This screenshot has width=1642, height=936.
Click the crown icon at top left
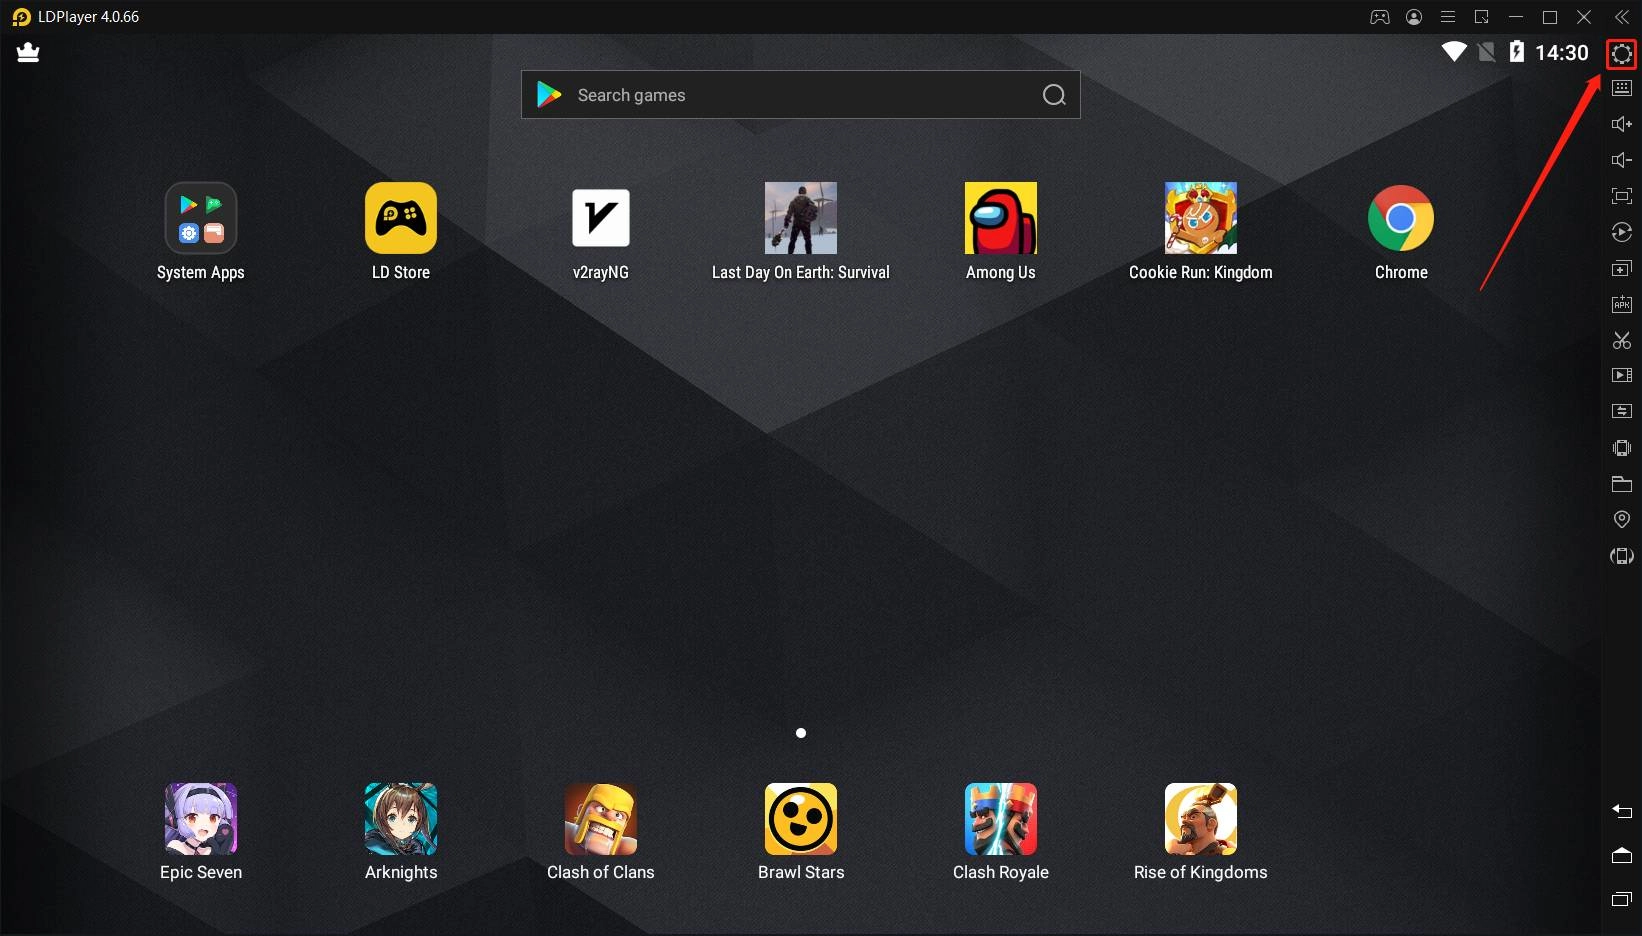pyautogui.click(x=28, y=53)
